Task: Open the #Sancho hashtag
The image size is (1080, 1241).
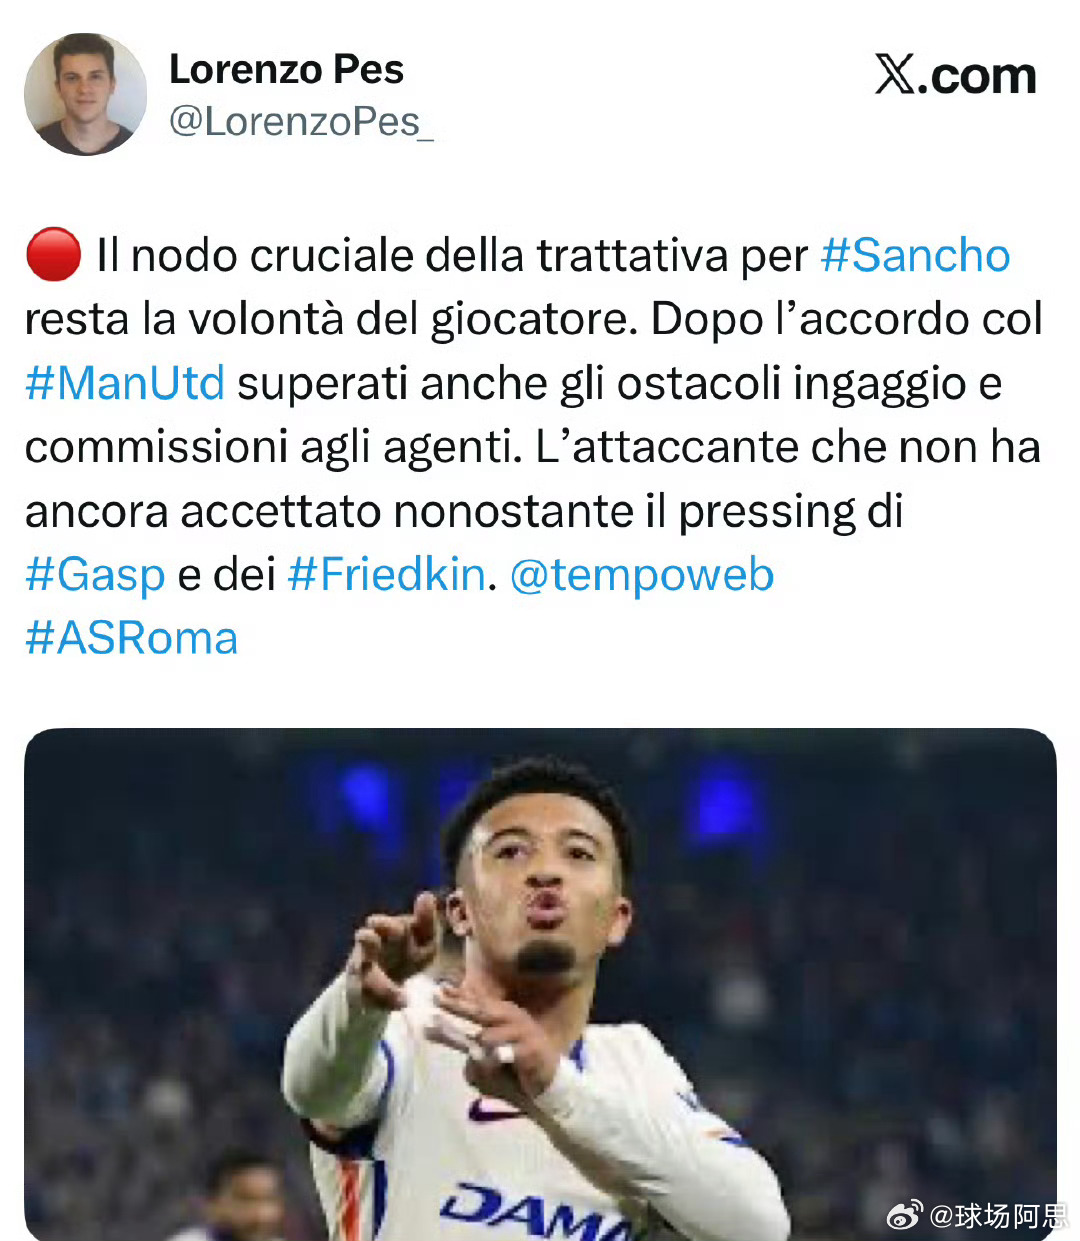Action: 915,255
